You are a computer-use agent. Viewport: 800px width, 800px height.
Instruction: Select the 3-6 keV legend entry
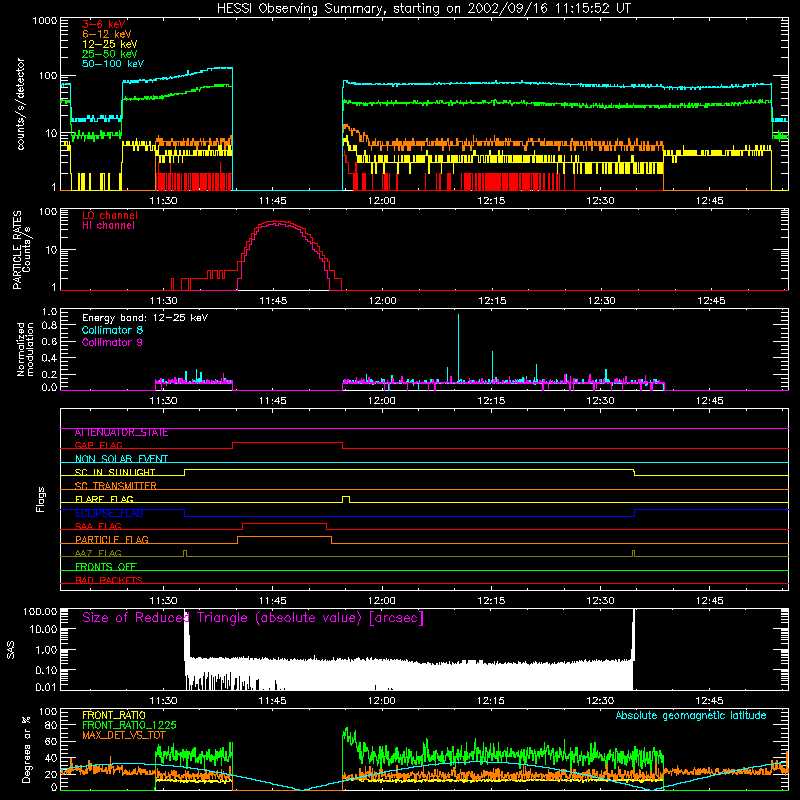[104, 24]
